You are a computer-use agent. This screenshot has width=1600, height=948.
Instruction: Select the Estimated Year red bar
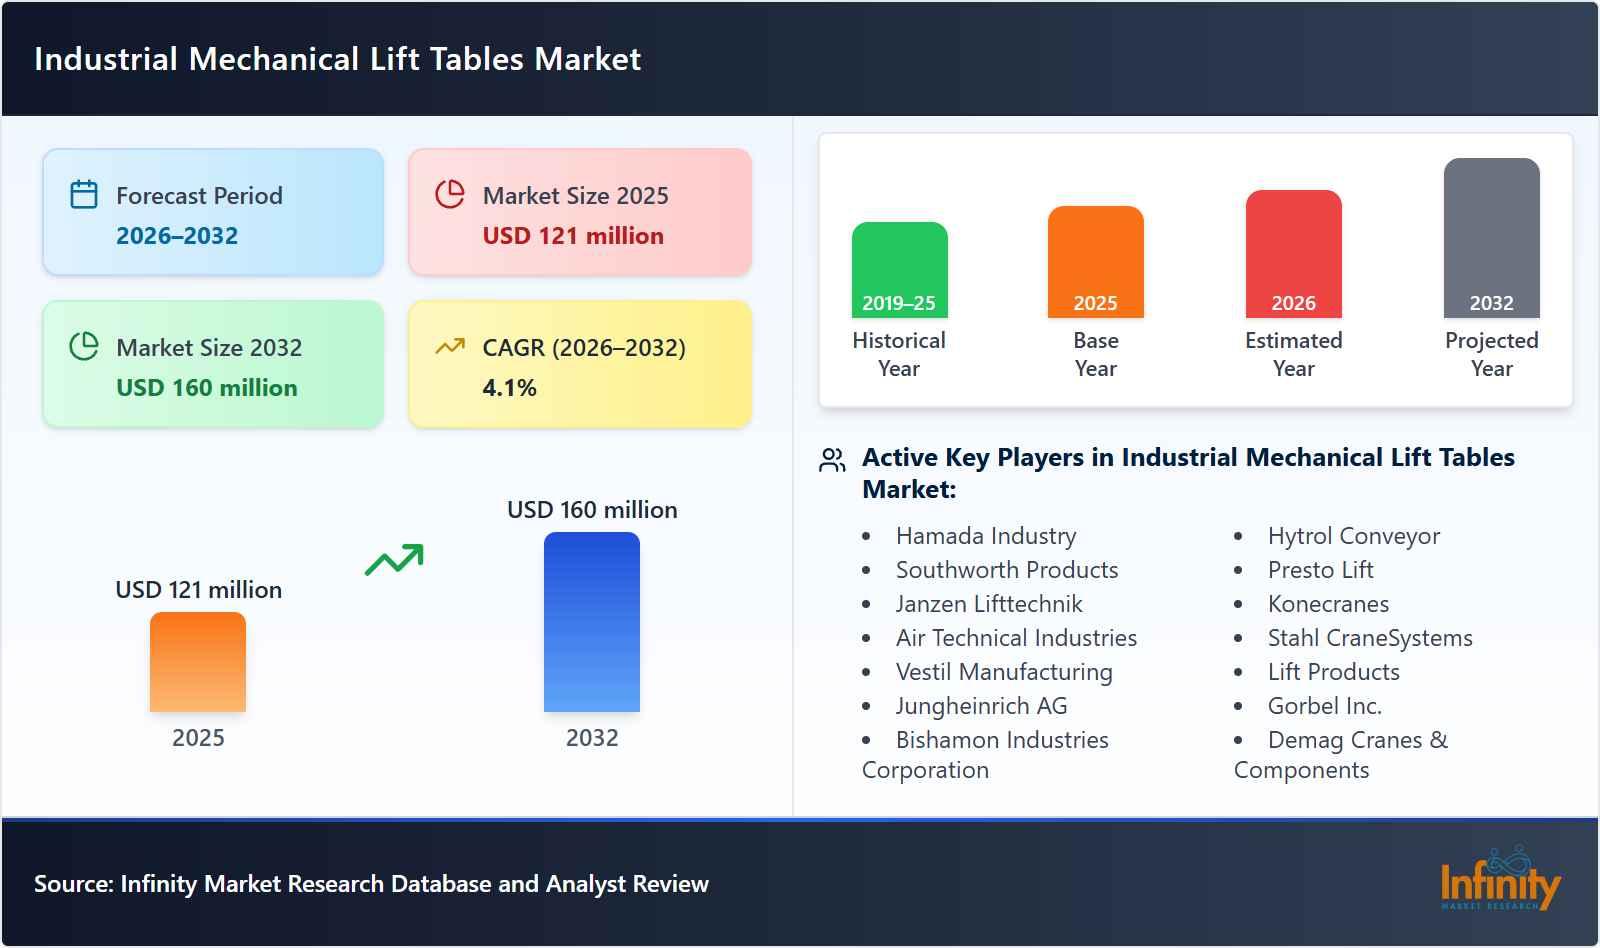[x=1293, y=250]
